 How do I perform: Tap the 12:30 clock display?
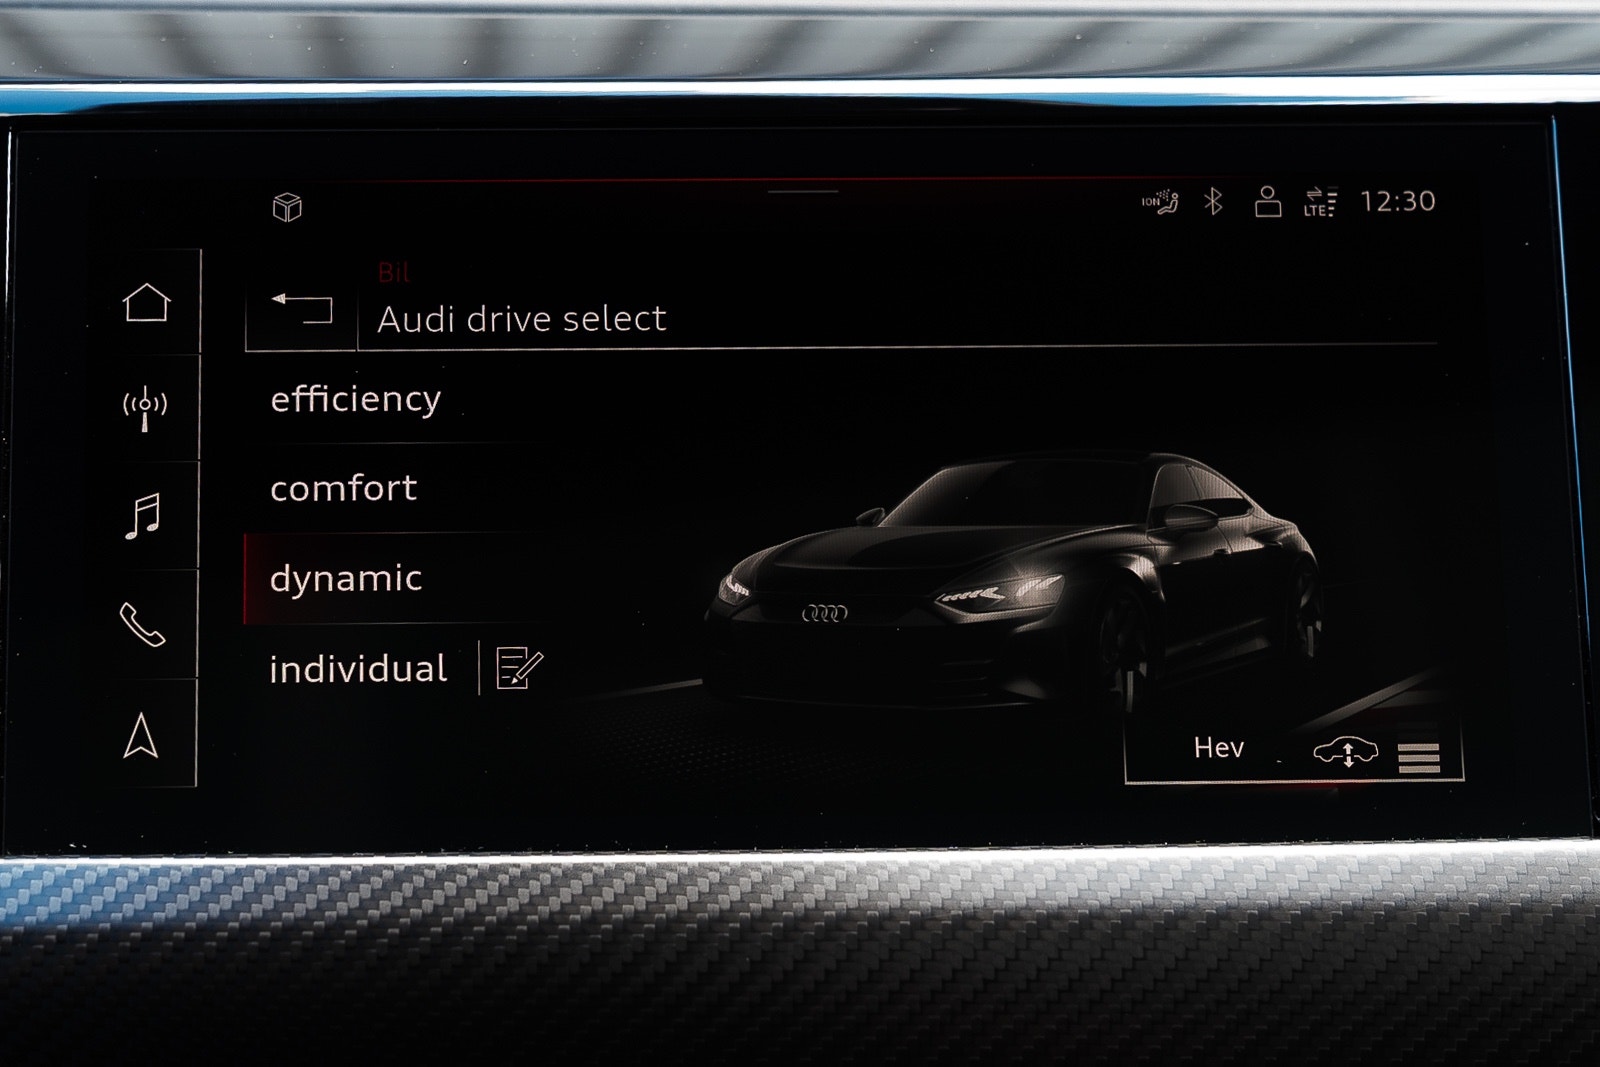tap(1397, 202)
